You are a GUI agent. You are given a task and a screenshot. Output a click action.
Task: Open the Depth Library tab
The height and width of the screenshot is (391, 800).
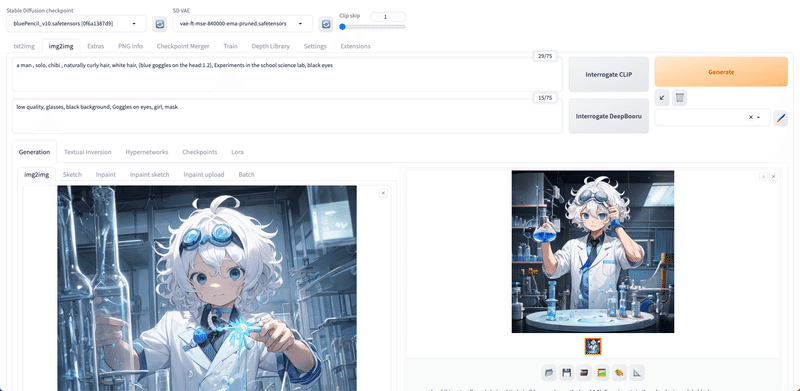(x=270, y=46)
